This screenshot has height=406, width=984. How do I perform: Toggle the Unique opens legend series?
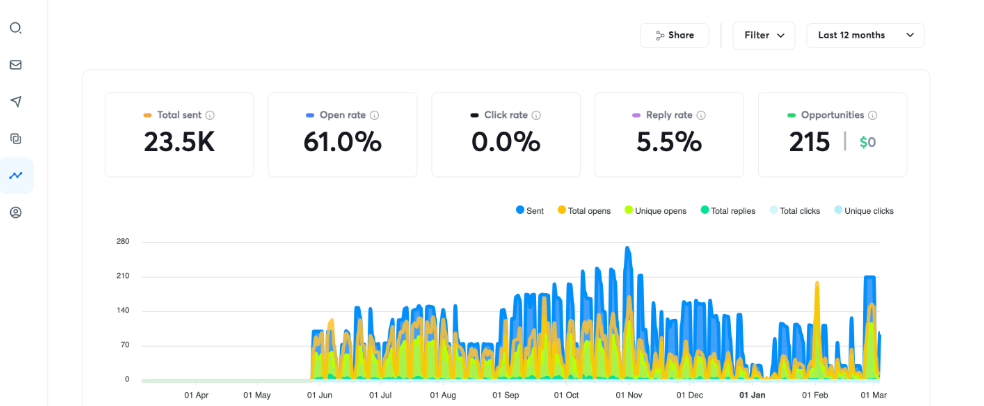(x=655, y=211)
